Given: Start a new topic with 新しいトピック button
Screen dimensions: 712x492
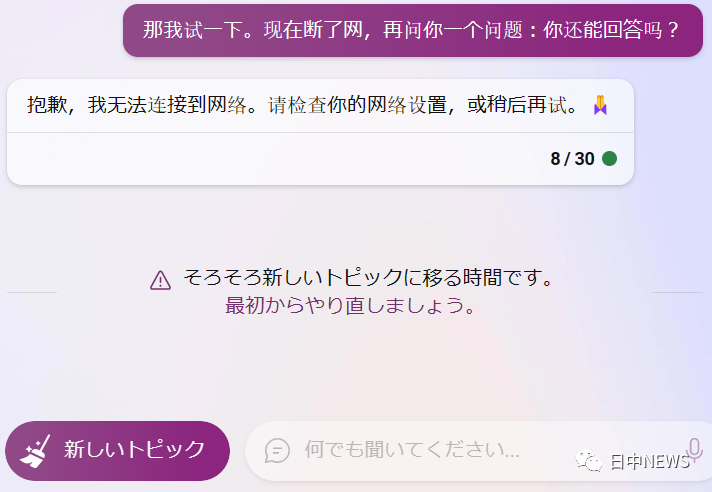Looking at the screenshot, I should point(117,451).
